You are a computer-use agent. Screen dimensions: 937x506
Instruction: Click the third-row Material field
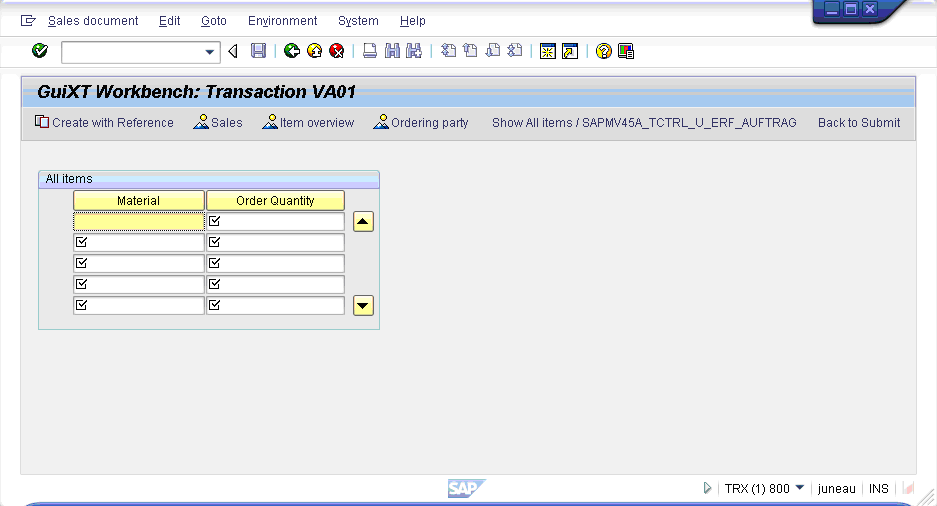click(139, 263)
